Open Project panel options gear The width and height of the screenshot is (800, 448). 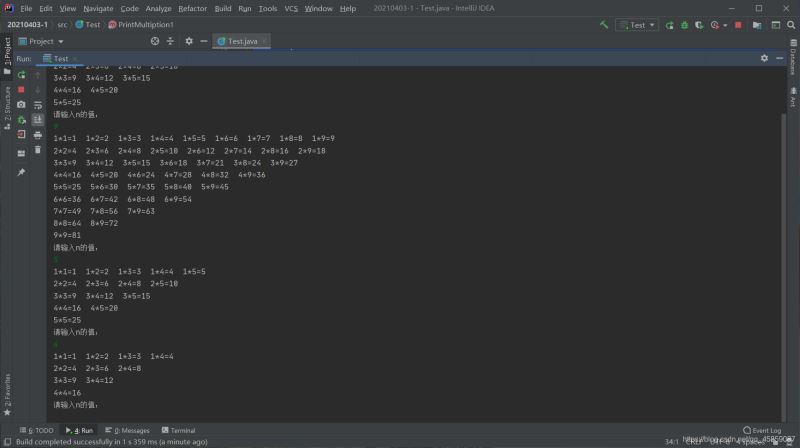[x=189, y=41]
